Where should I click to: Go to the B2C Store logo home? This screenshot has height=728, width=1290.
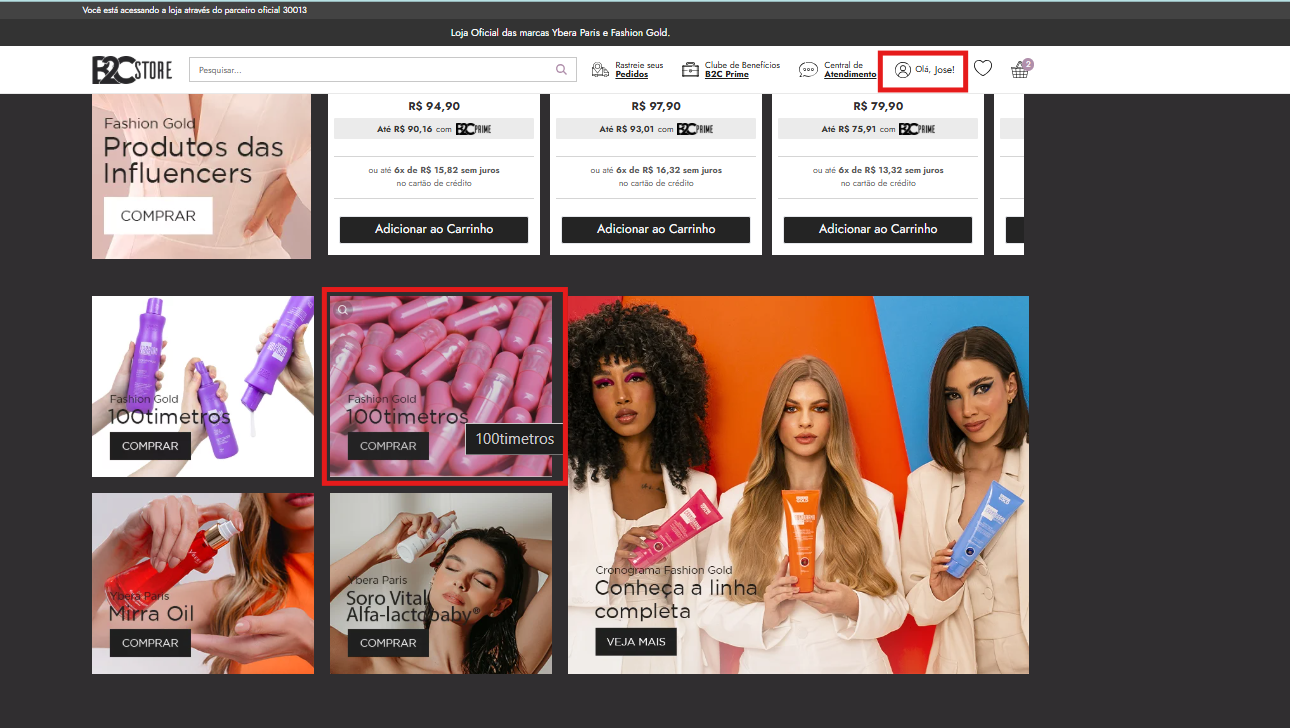pos(132,70)
